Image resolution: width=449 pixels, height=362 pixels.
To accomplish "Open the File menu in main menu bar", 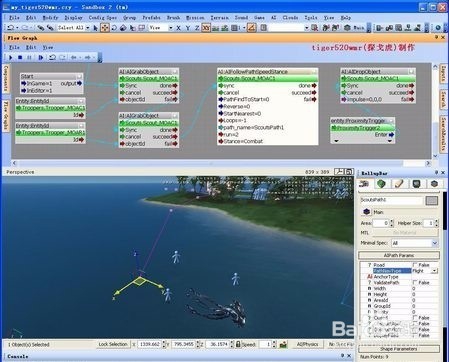I will 14,17.
